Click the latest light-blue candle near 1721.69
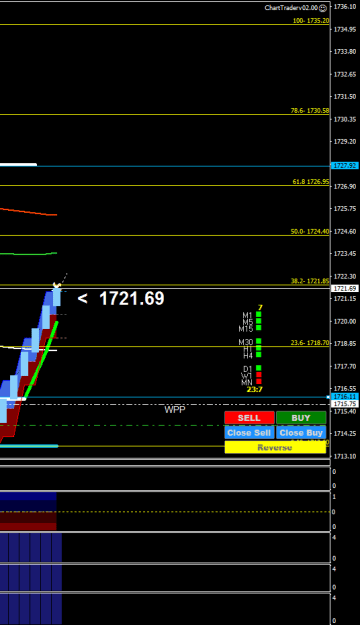The height and width of the screenshot is (625, 360). pyautogui.click(x=57, y=297)
